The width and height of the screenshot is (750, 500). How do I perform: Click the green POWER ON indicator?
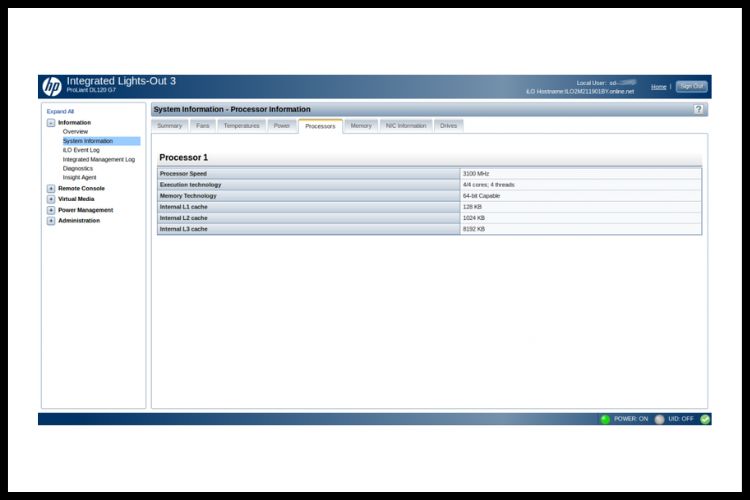tap(605, 419)
